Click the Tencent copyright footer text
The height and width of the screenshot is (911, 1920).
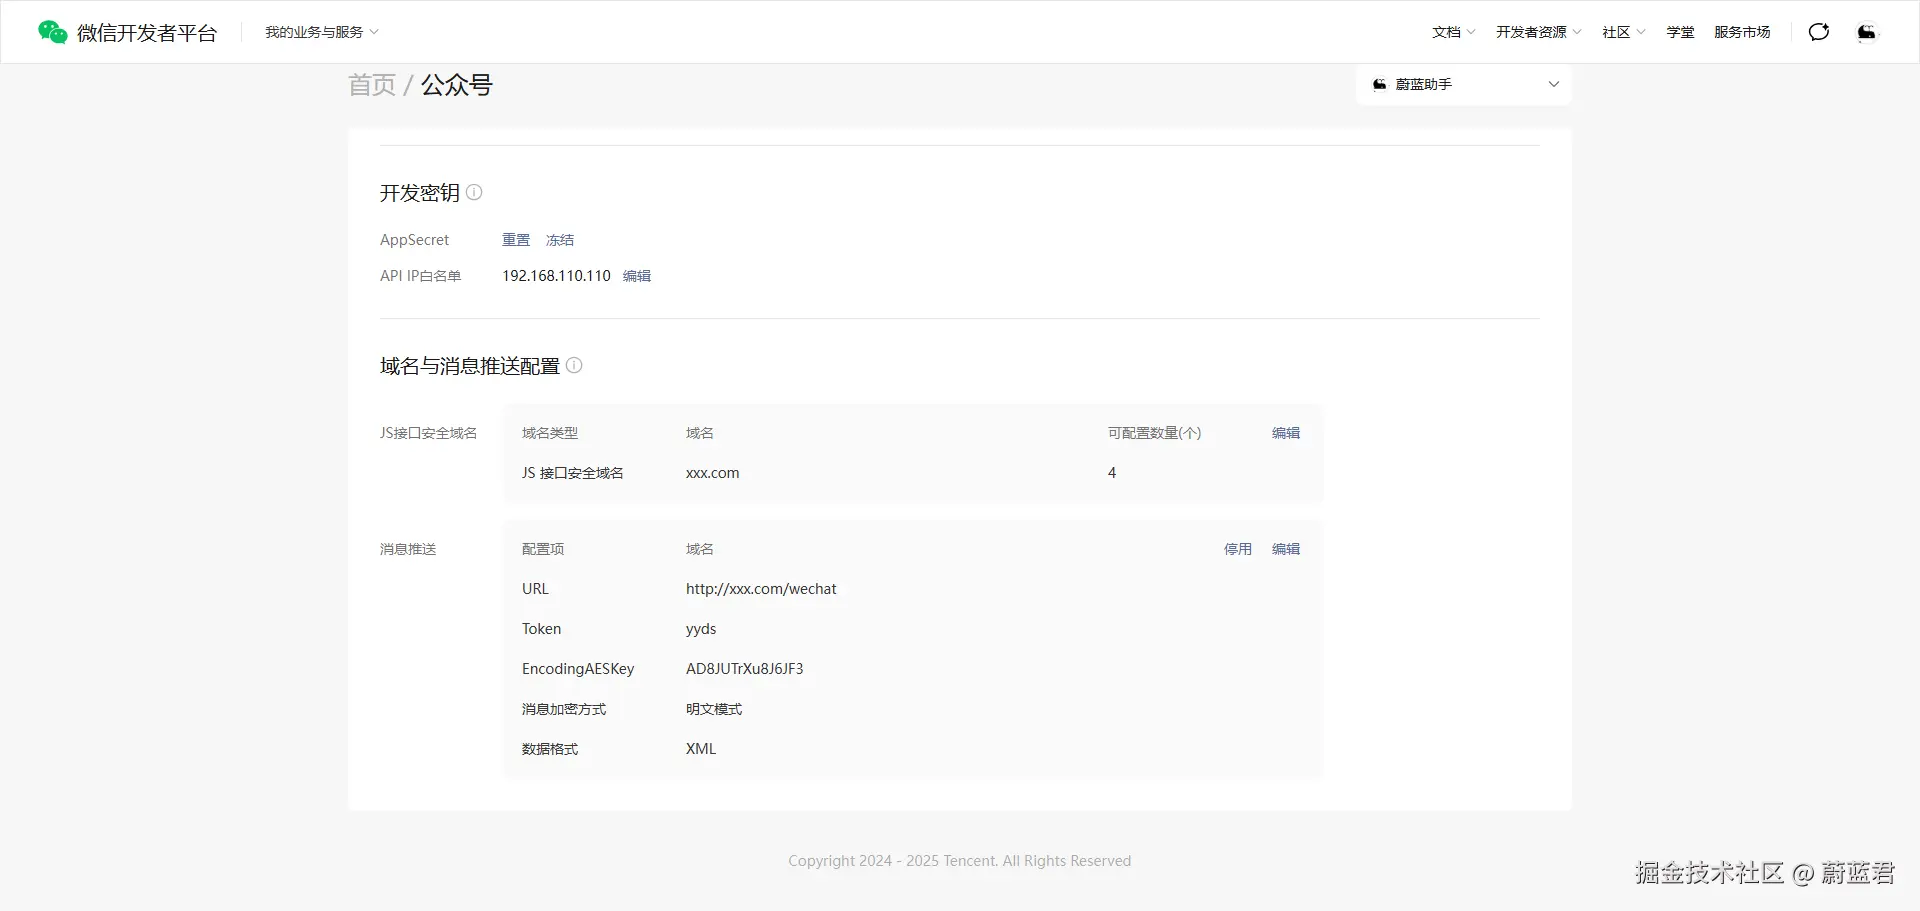(960, 861)
